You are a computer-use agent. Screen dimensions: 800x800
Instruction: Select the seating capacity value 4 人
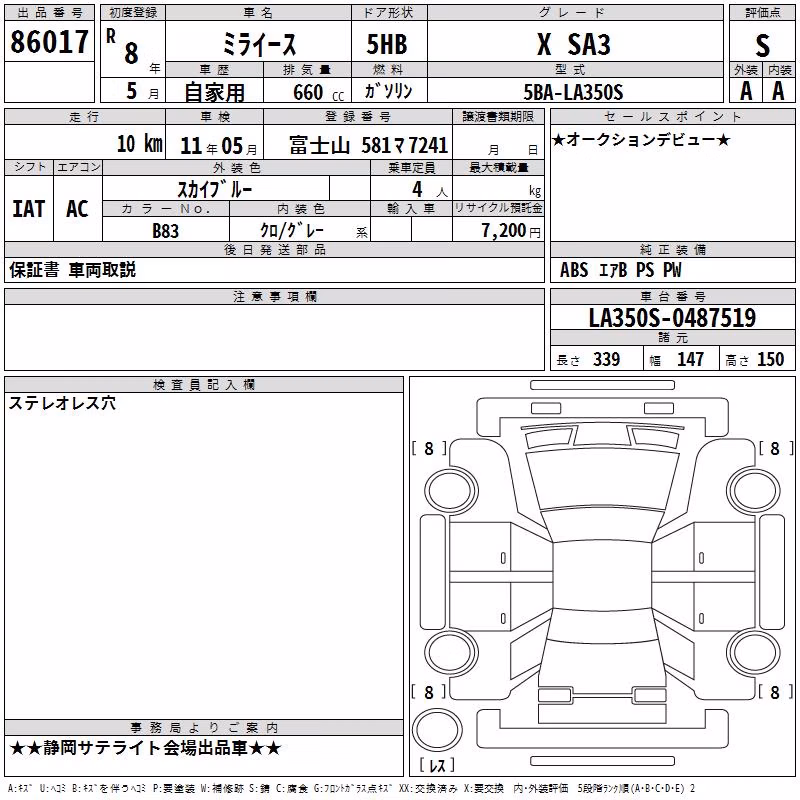429,190
